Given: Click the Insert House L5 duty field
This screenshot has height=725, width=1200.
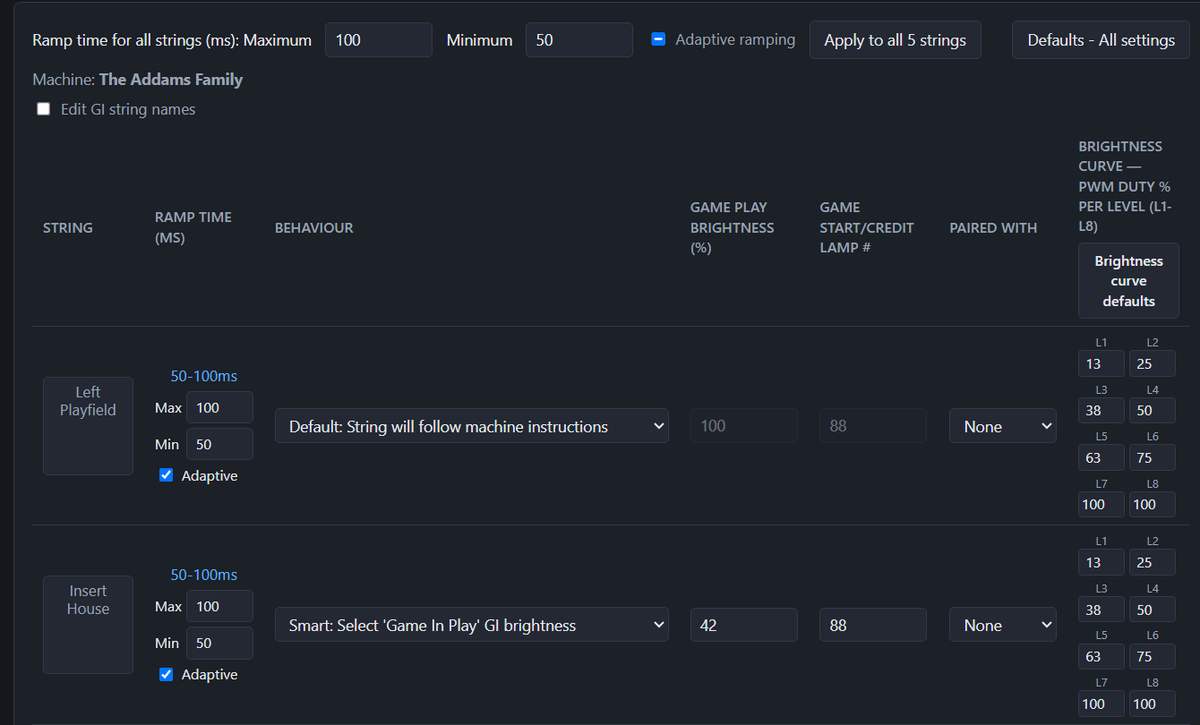Looking at the screenshot, I should pos(1101,657).
